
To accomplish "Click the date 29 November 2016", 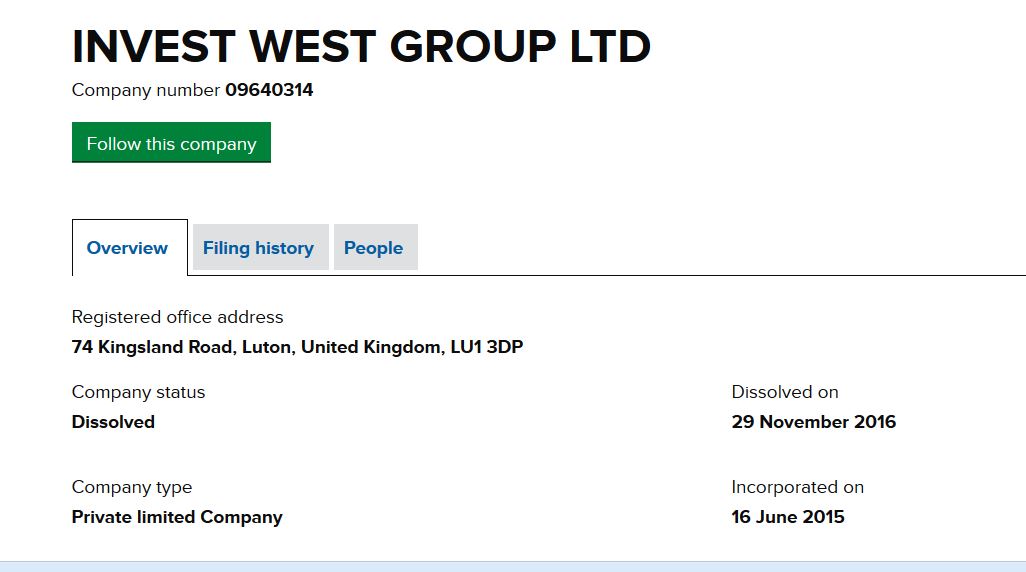I will (813, 422).
